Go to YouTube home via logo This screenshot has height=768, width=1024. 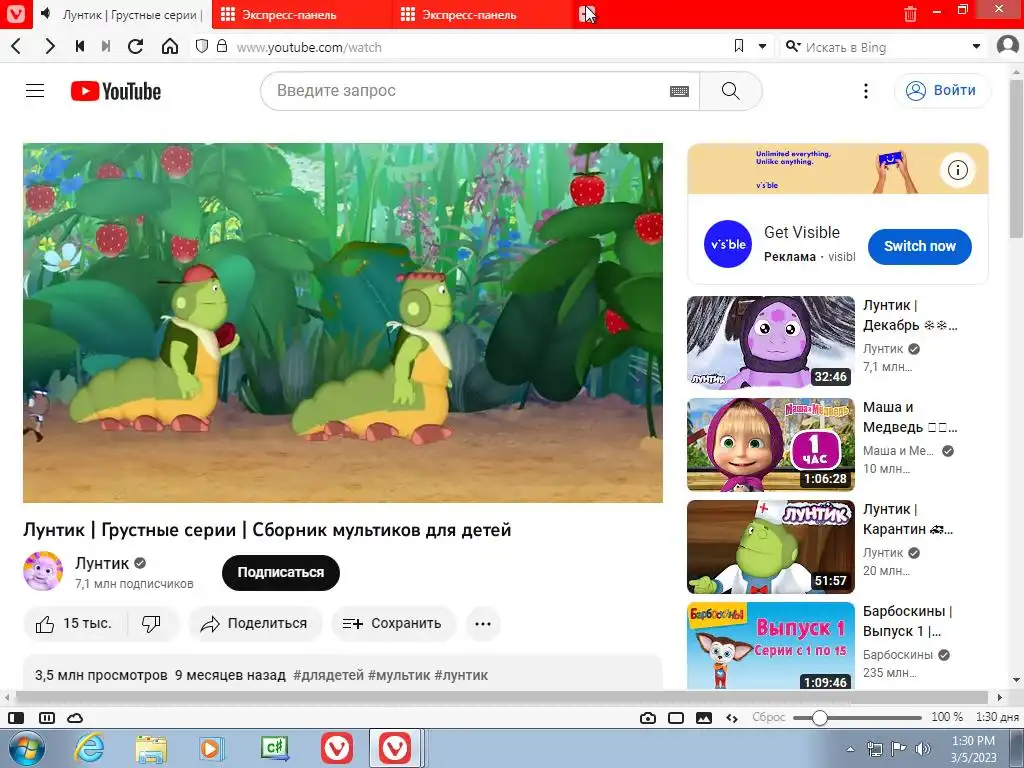(x=116, y=91)
